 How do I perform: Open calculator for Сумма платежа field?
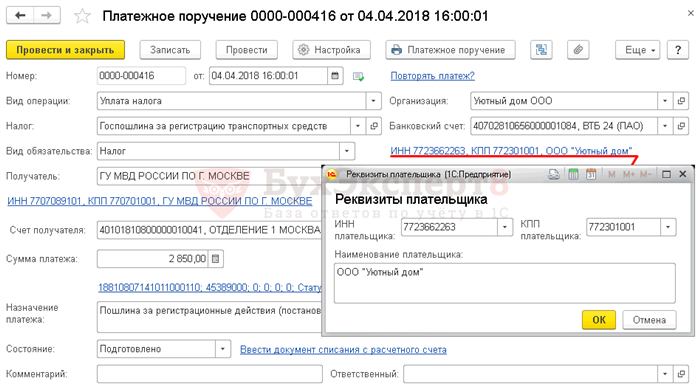[216, 259]
